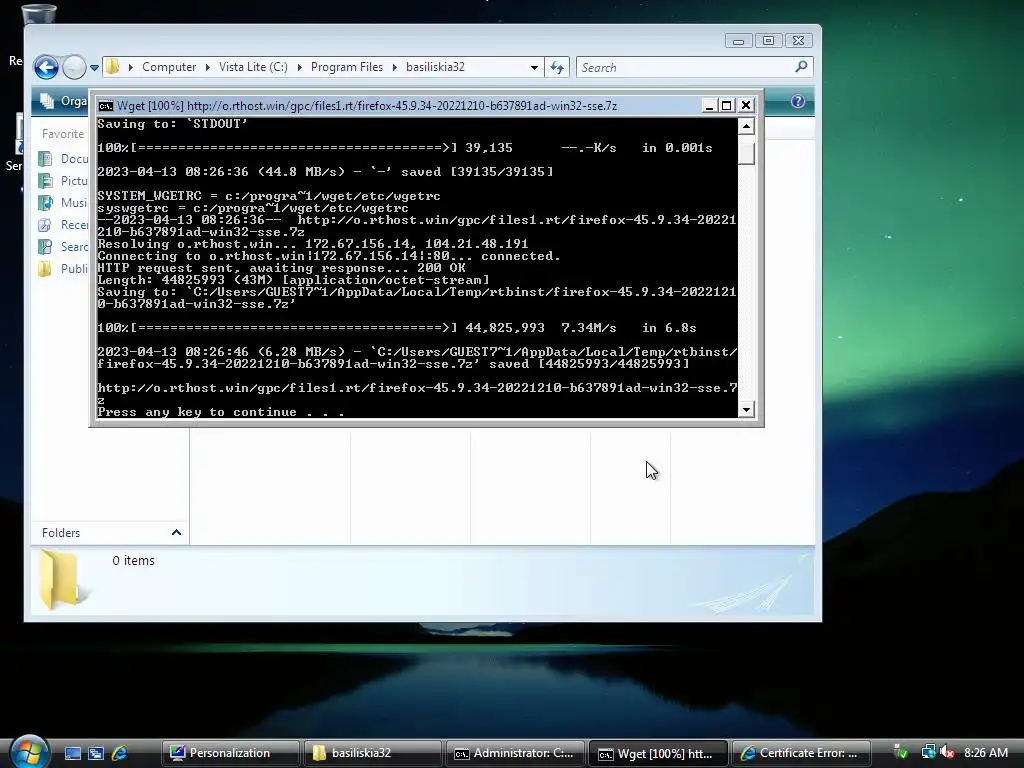Open Pictures in Favorite Links
This screenshot has height=768, width=1024.
point(64,181)
